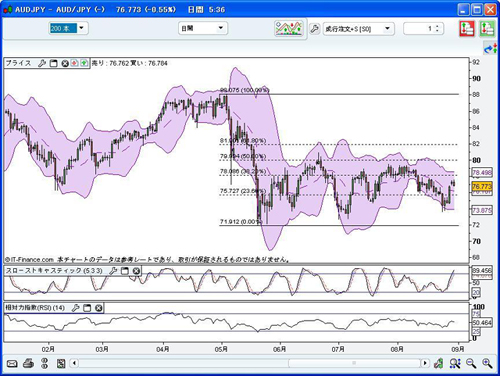Zoom out with the minus magnifier
Image resolution: width=500 pixels, height=376 pixels.
point(471,363)
